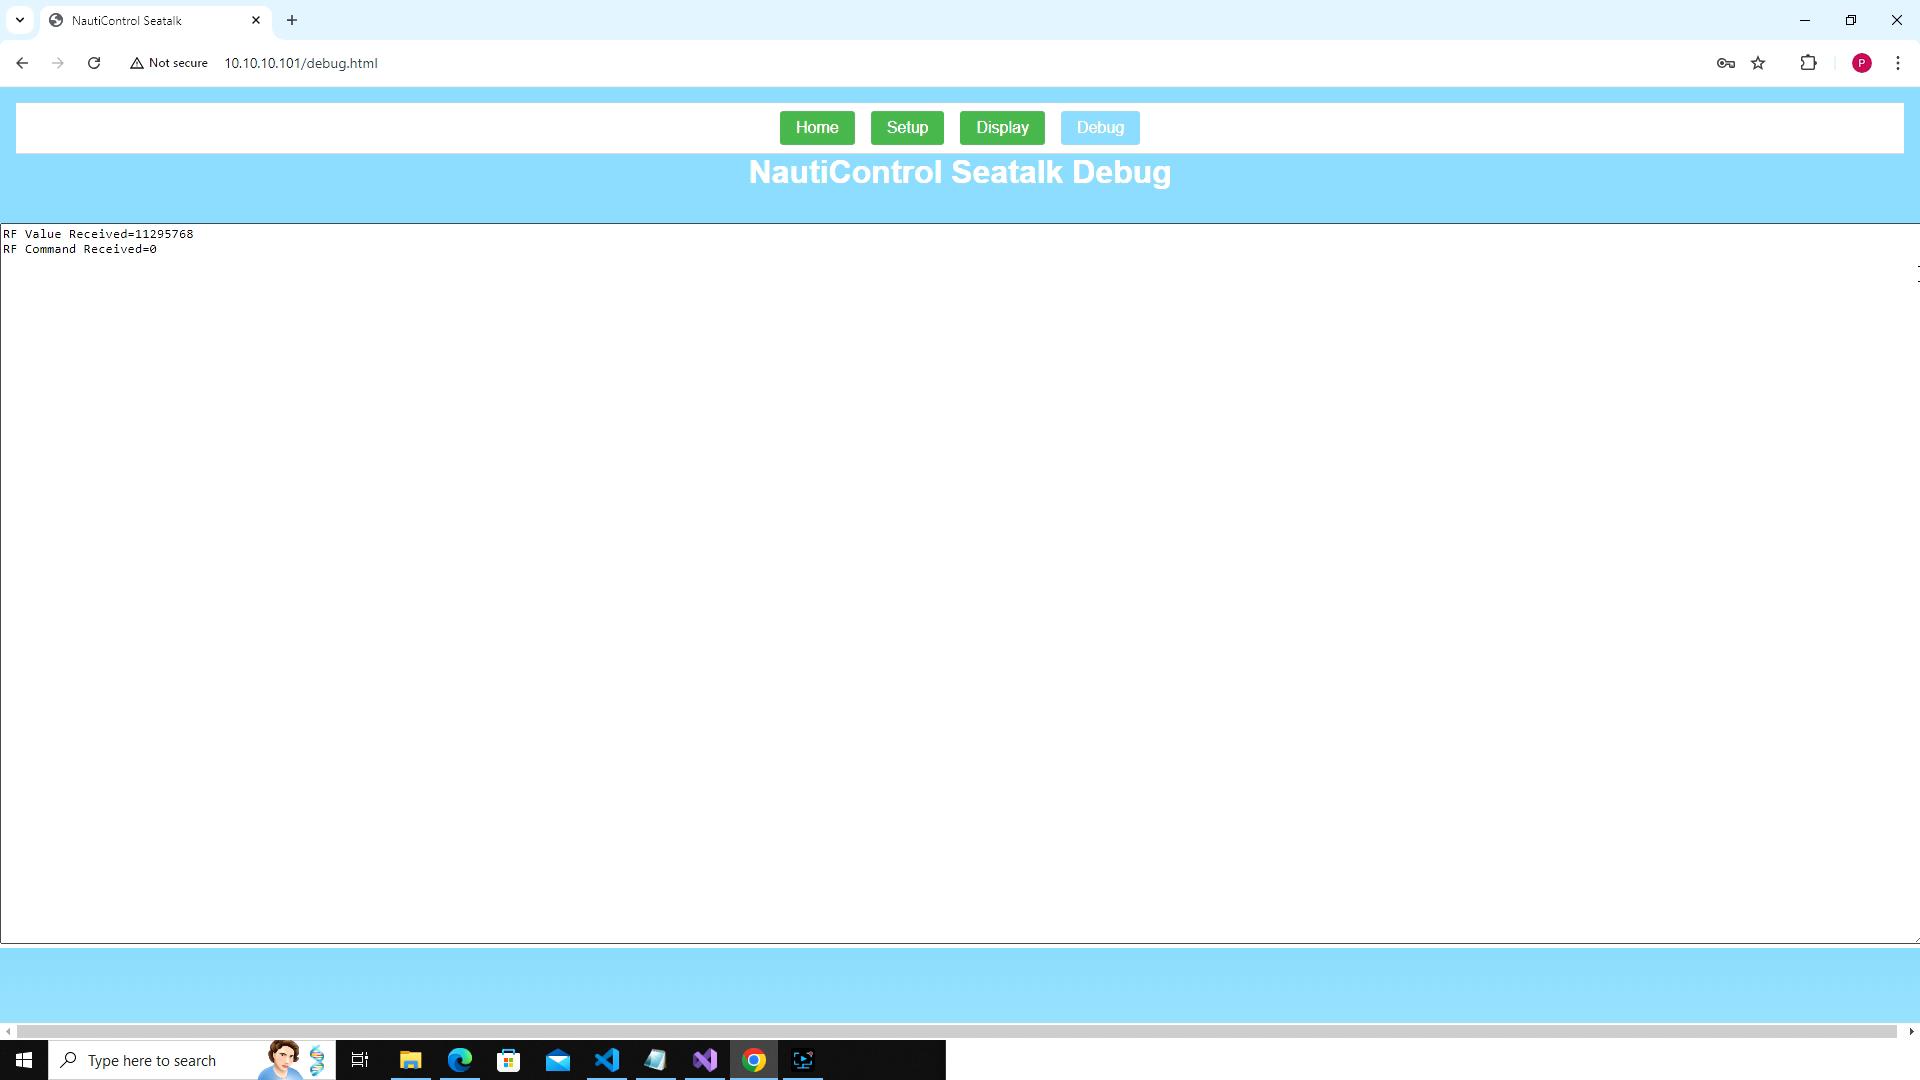This screenshot has width=1920, height=1080.
Task: Select the NautiControl Seatalk tab
Action: pyautogui.click(x=156, y=21)
